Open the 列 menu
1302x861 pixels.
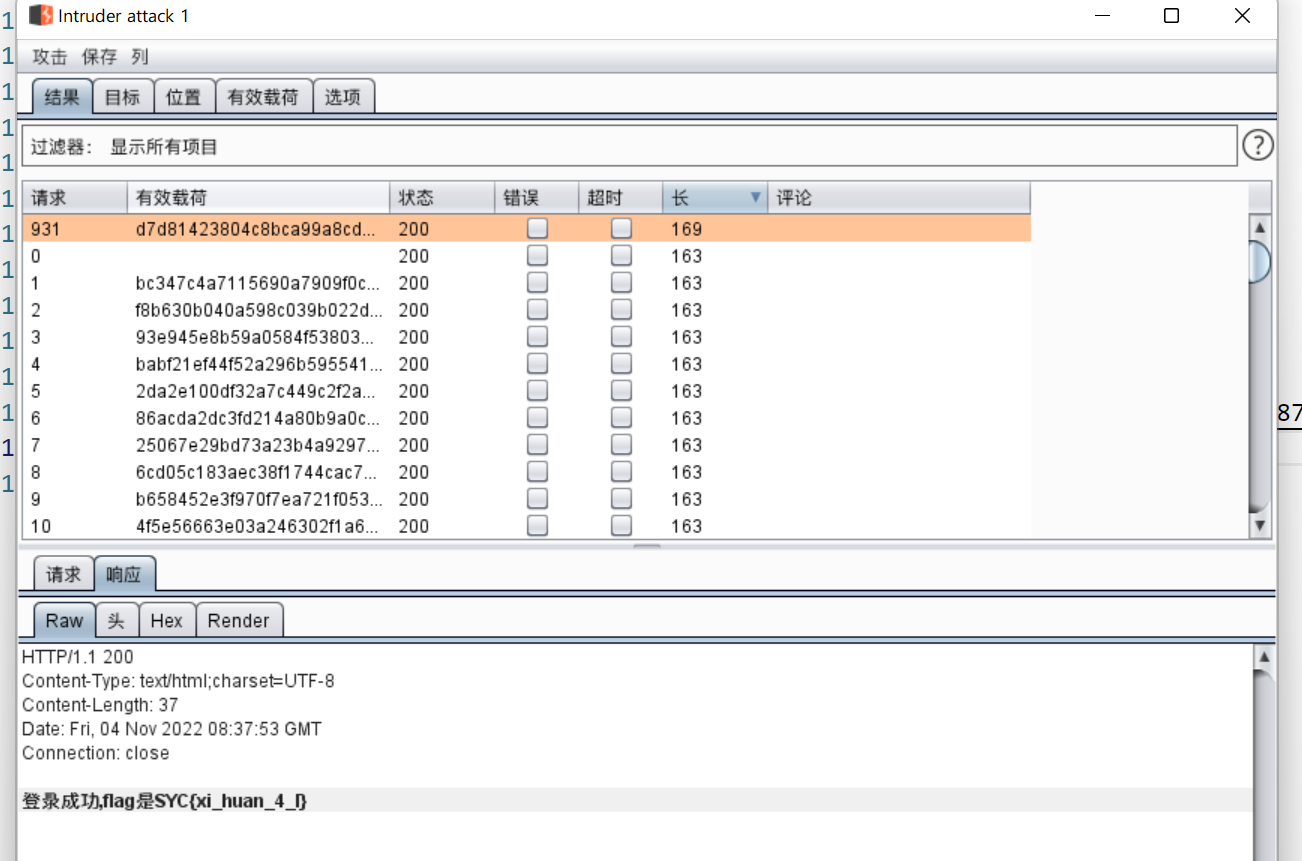pos(140,57)
